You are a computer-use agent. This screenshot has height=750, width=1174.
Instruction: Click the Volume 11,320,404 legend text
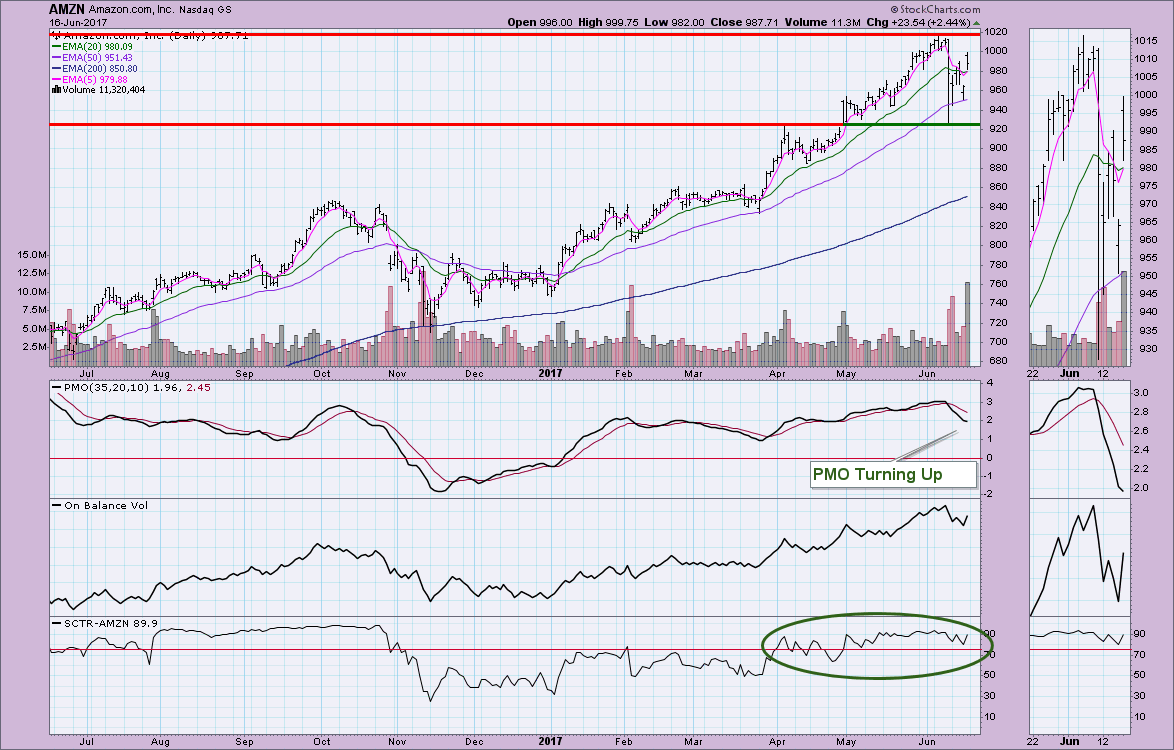104,90
